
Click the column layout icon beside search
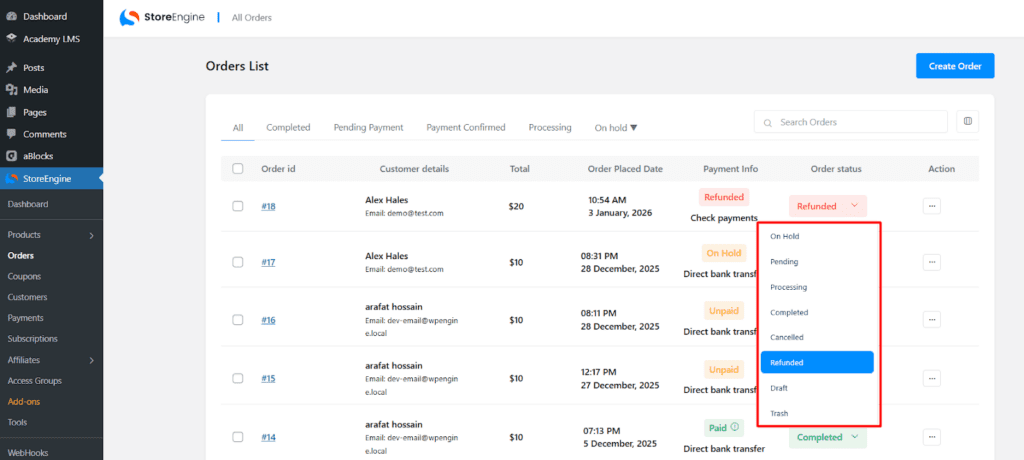(967, 122)
